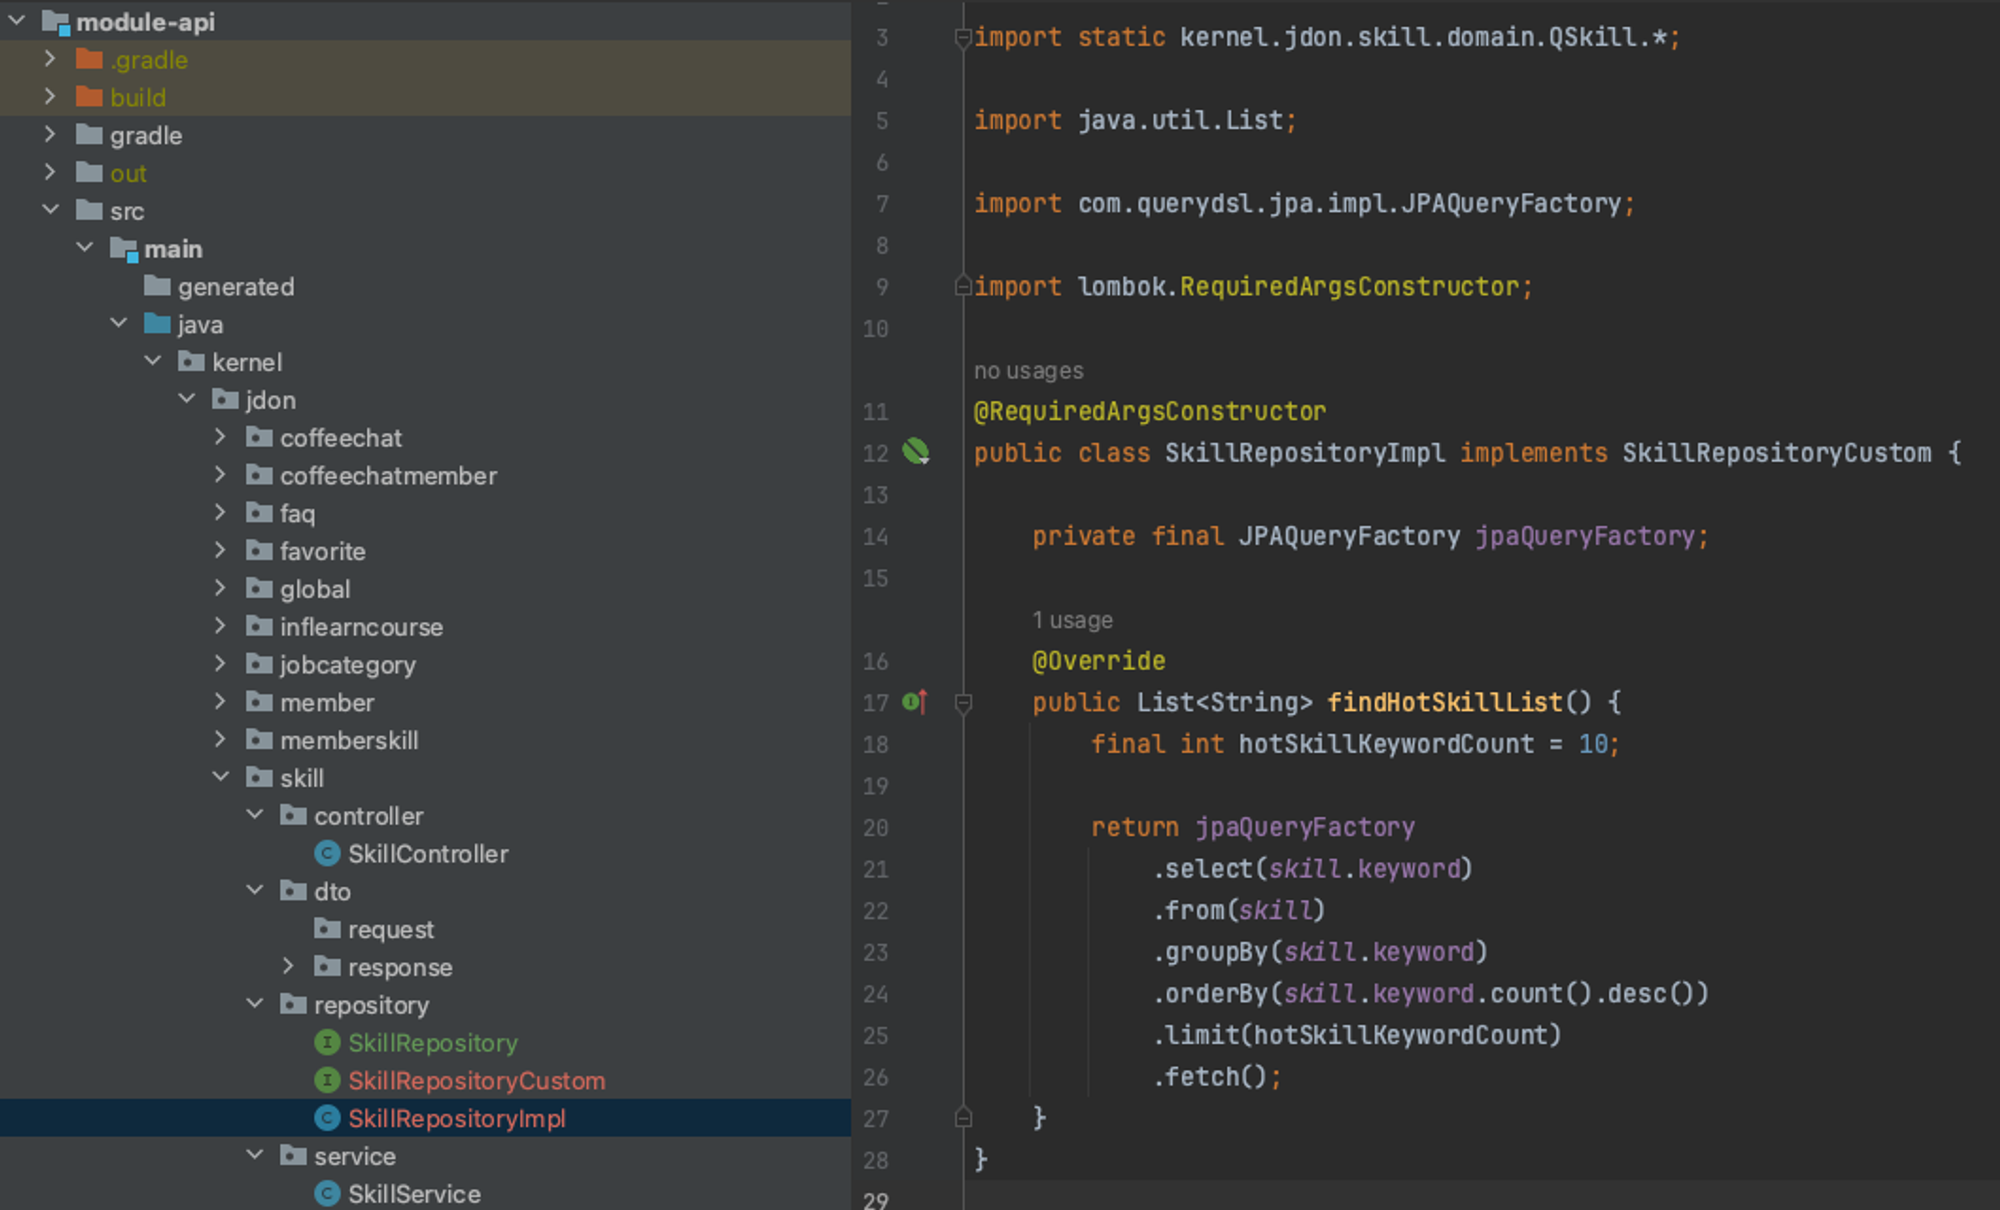This screenshot has height=1210, width=2000.
Task: Click the Spring bean gutter icon on line 12
Action: point(915,452)
